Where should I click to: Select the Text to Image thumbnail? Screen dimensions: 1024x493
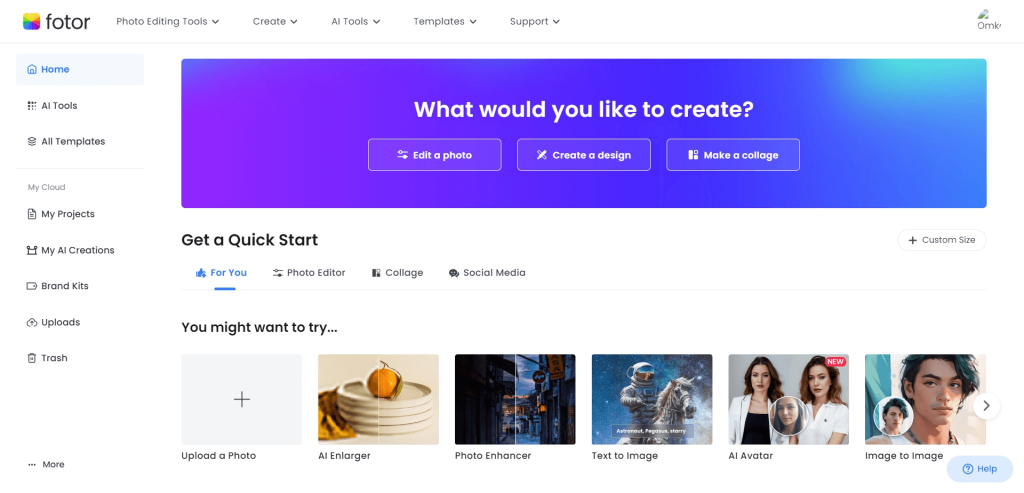pos(652,400)
